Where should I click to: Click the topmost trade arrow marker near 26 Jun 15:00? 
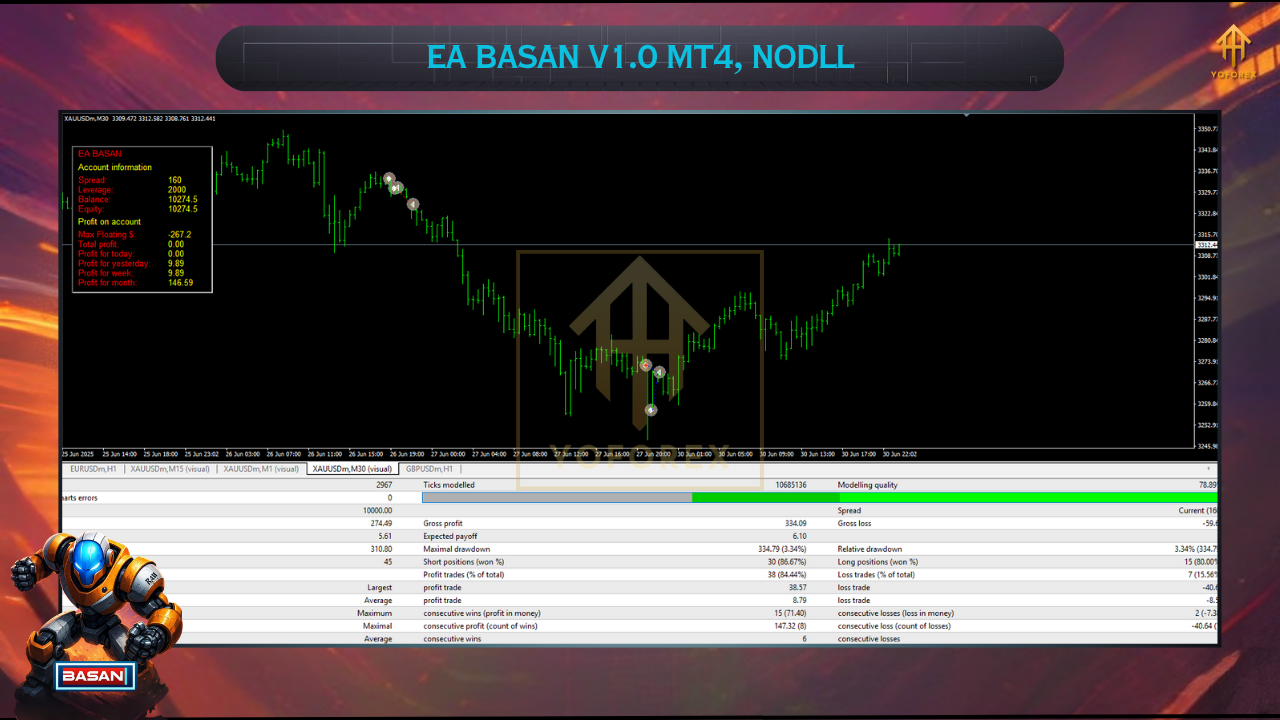(x=389, y=179)
